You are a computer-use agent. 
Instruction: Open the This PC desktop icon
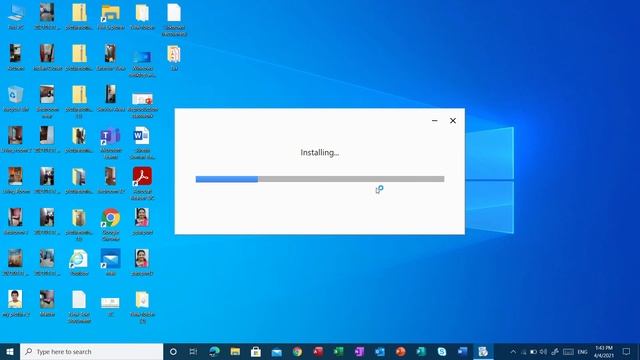click(x=16, y=16)
